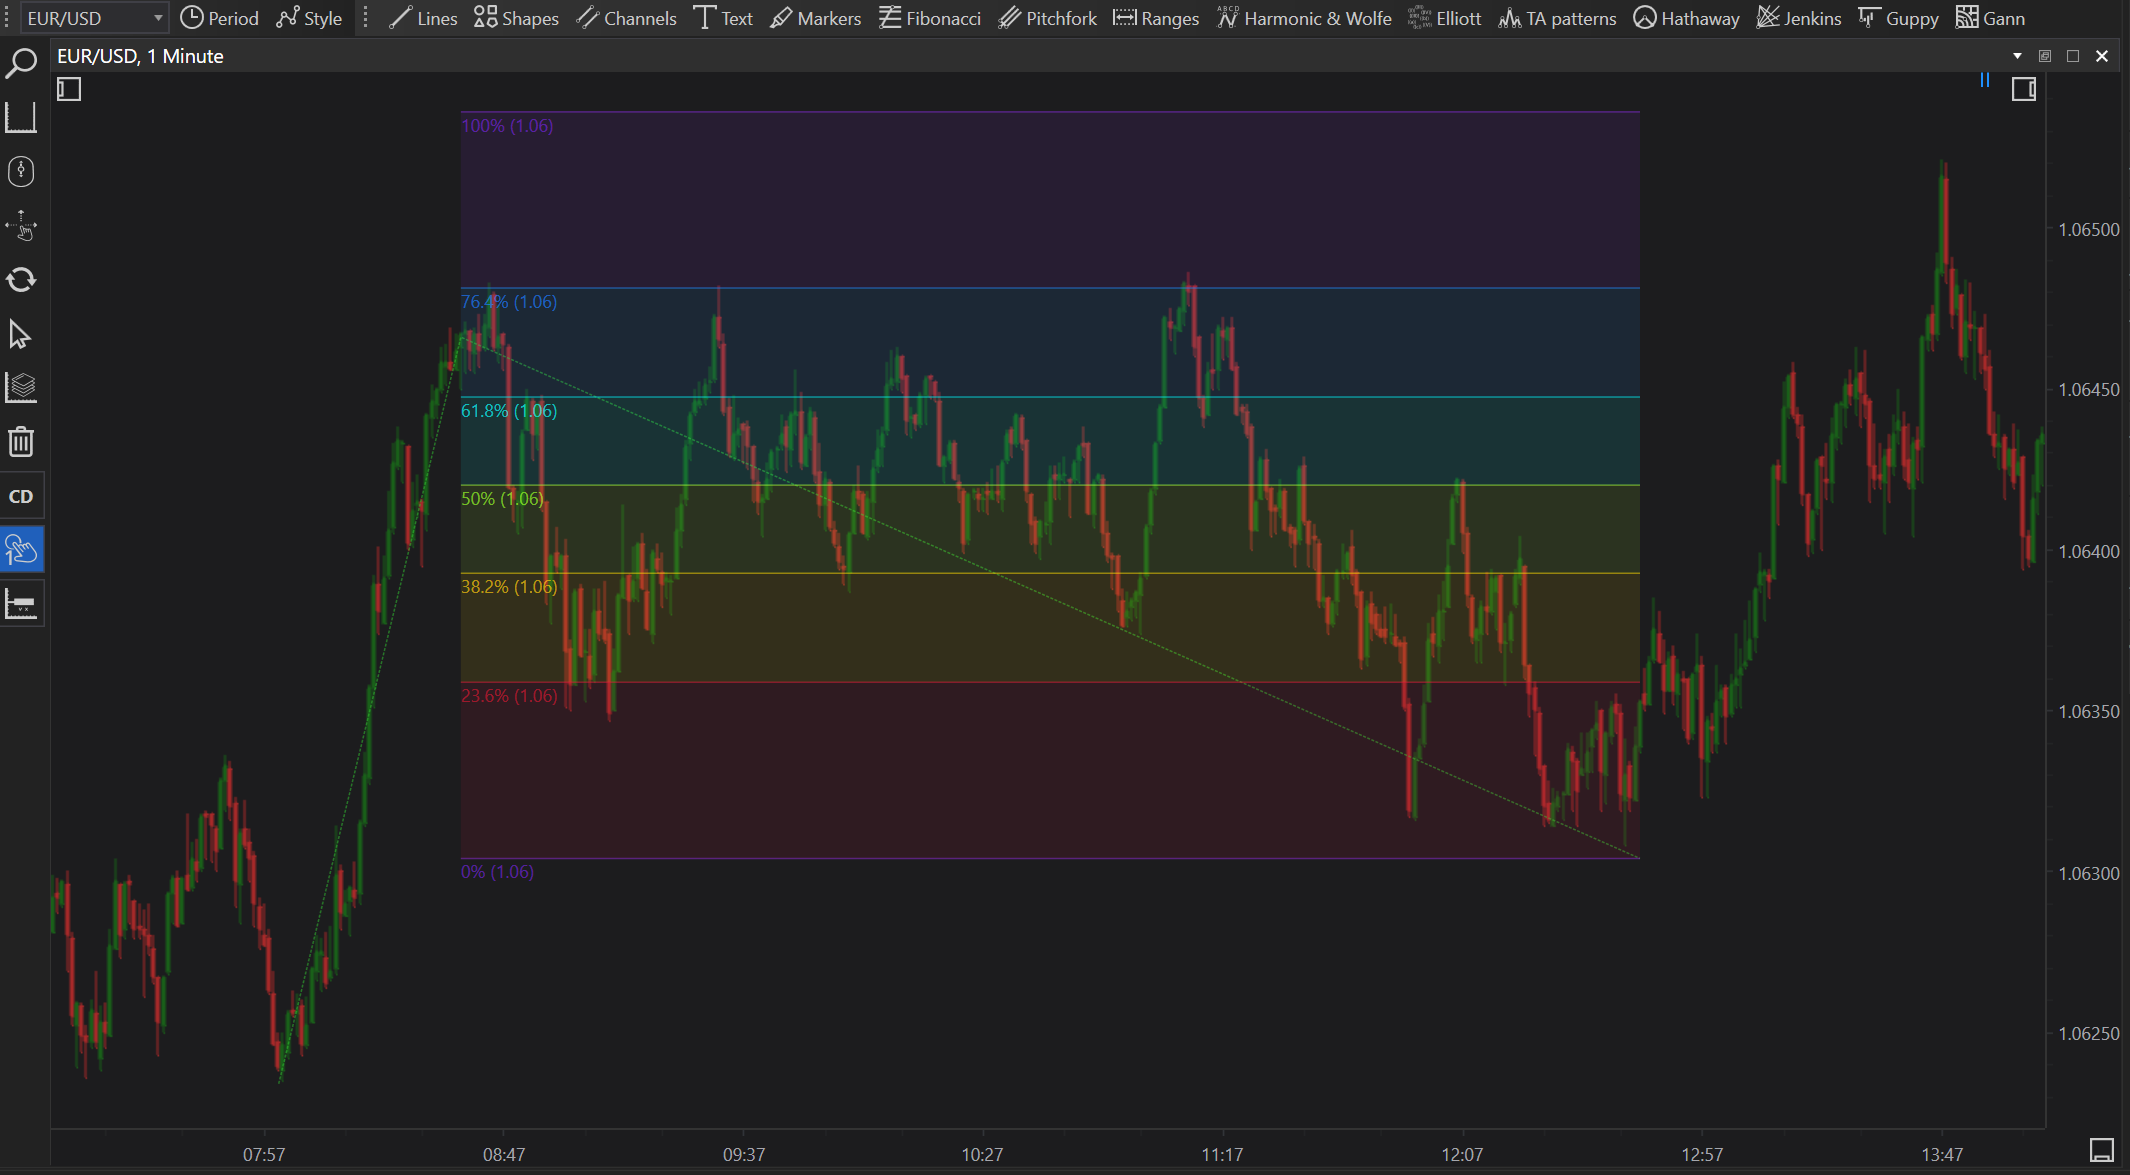The image size is (2130, 1175).
Task: Click the Gann tools button
Action: 1990,18
